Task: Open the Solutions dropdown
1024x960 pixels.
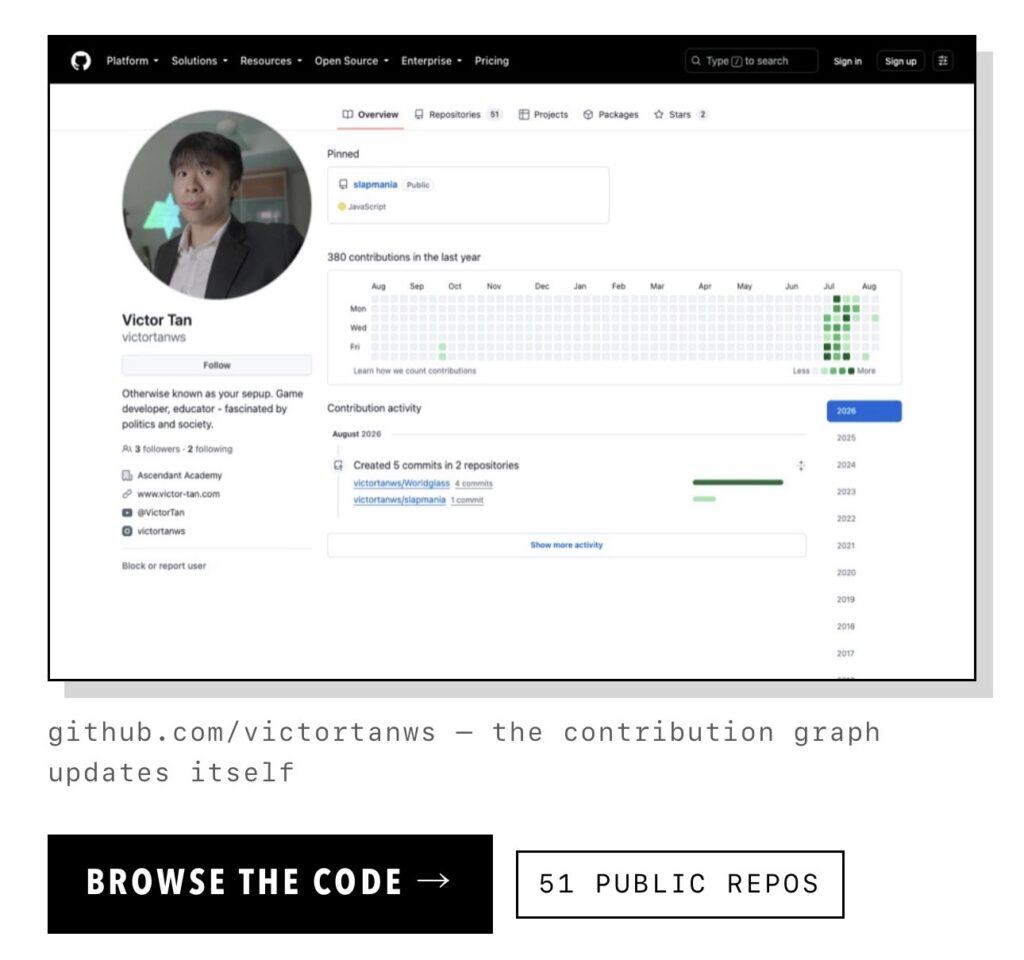Action: pyautogui.click(x=199, y=61)
